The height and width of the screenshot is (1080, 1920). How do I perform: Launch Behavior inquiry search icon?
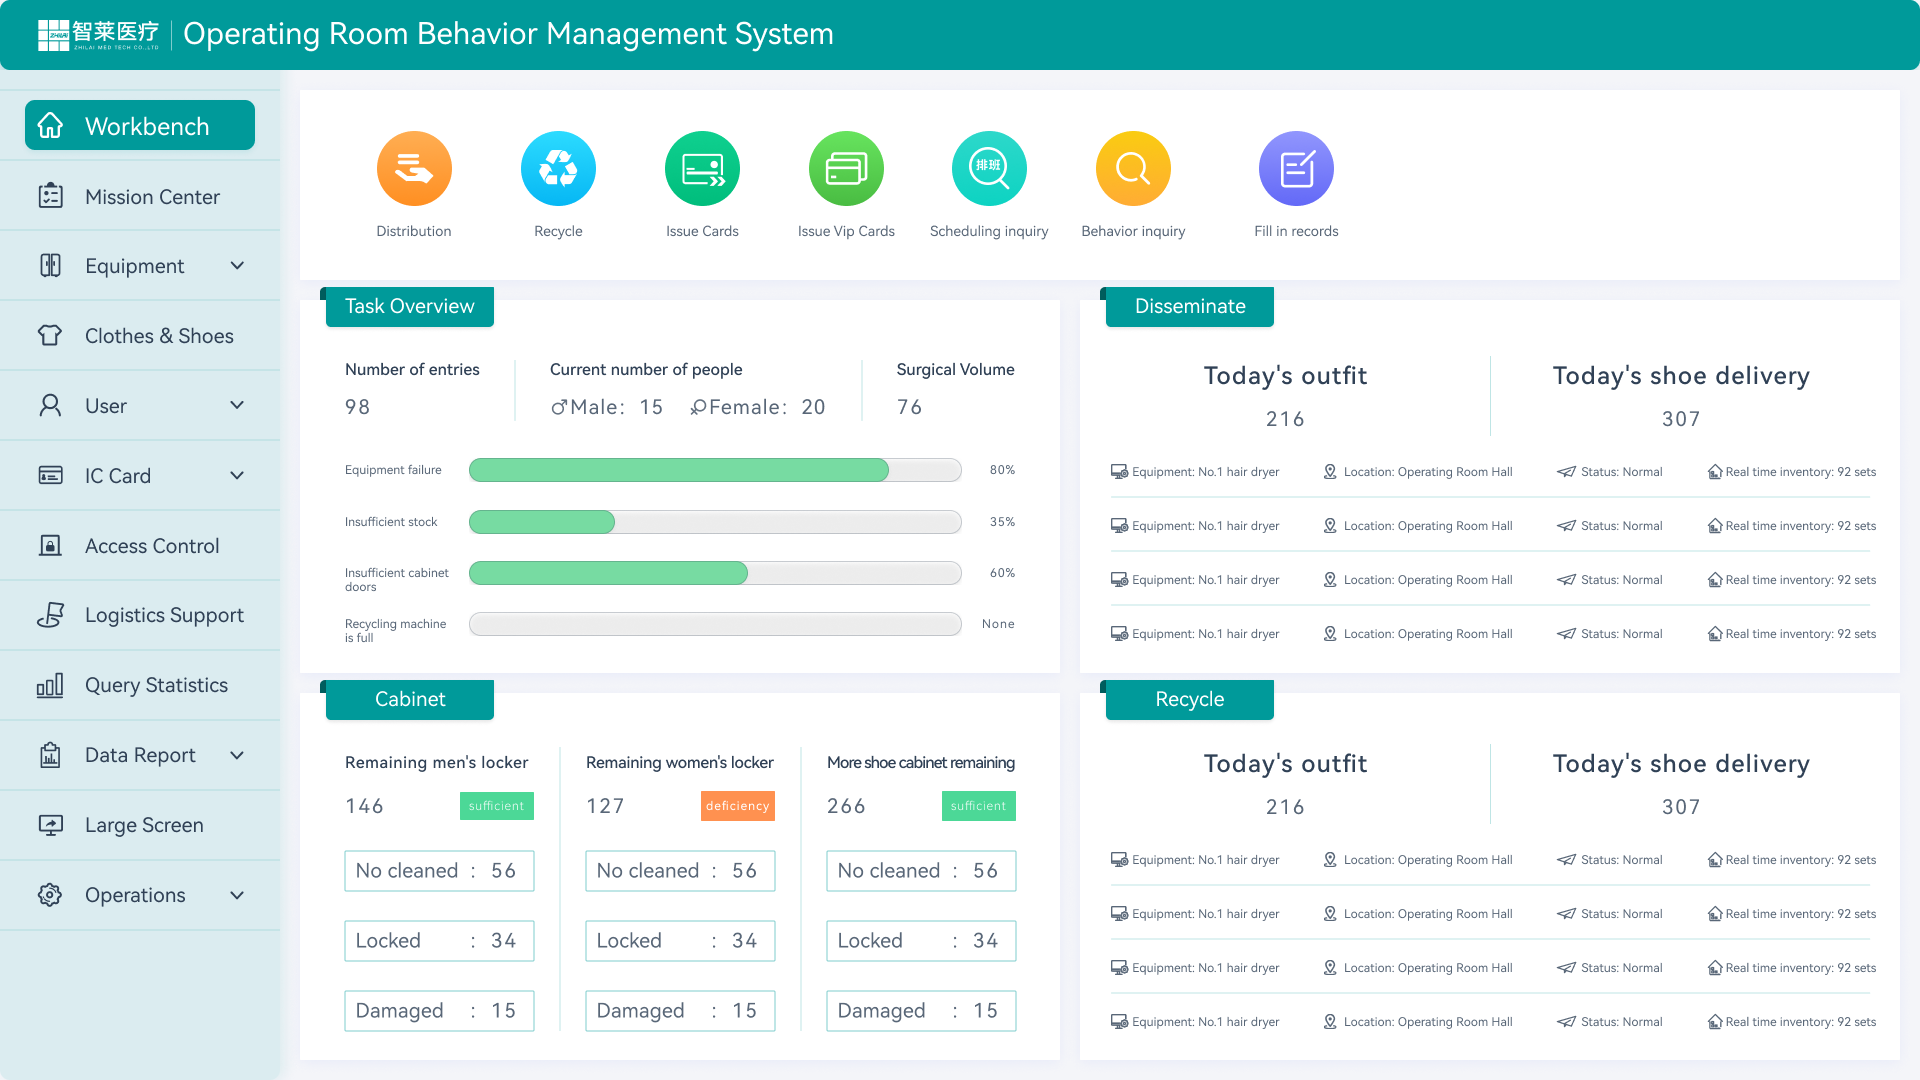pyautogui.click(x=1131, y=168)
